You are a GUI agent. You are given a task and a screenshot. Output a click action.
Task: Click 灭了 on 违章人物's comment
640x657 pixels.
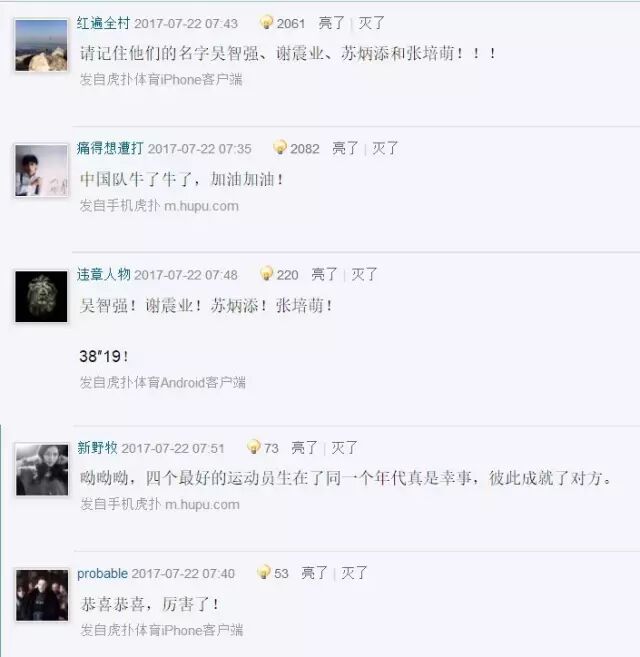coord(365,274)
